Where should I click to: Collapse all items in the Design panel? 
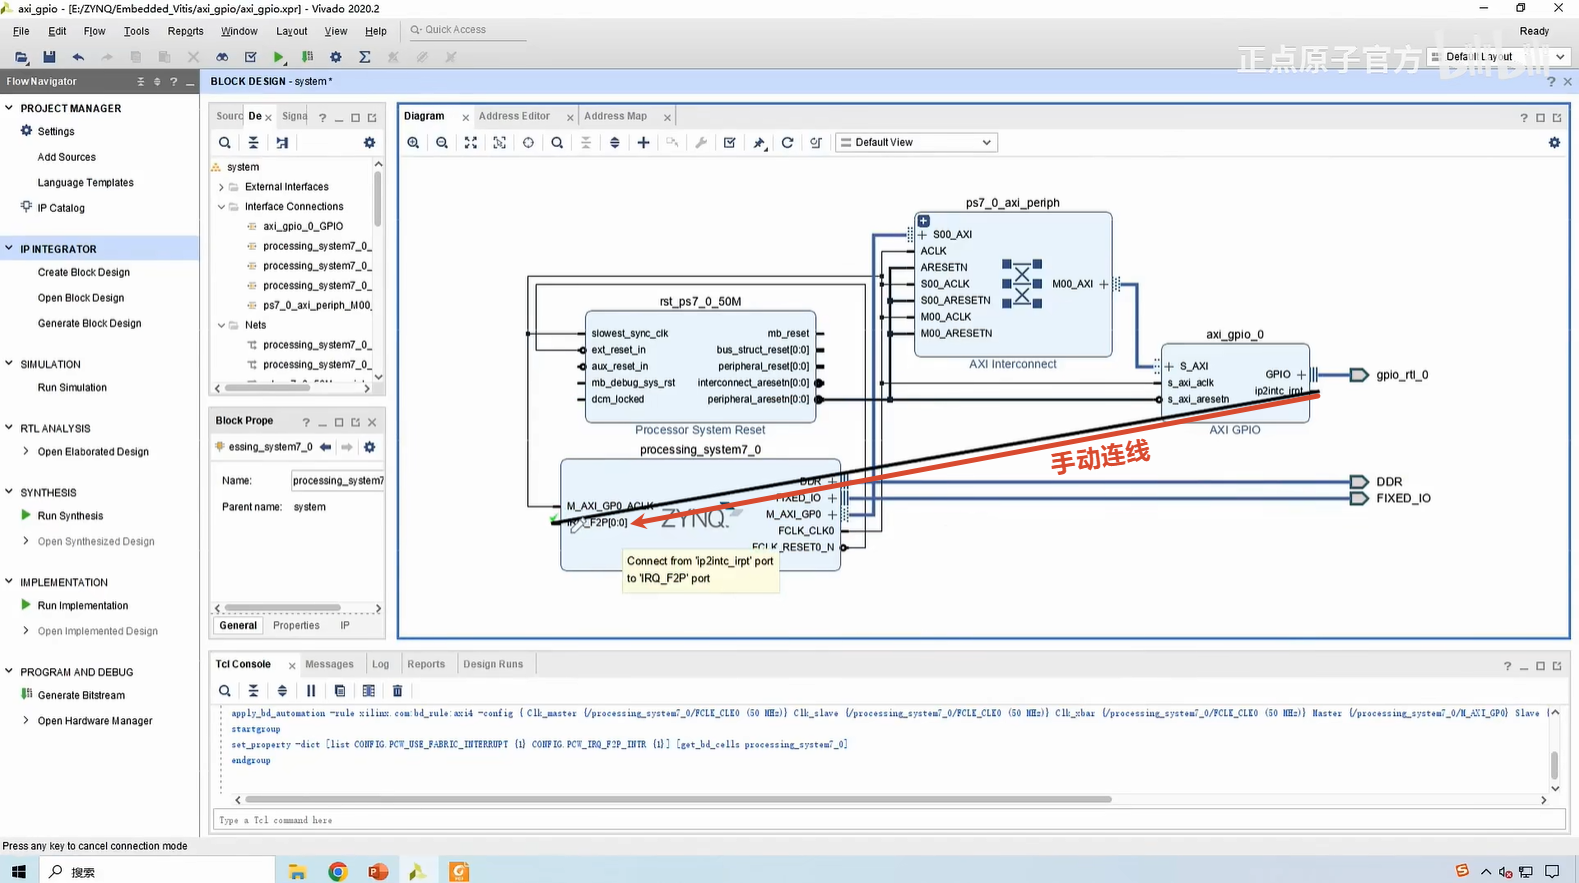point(254,143)
